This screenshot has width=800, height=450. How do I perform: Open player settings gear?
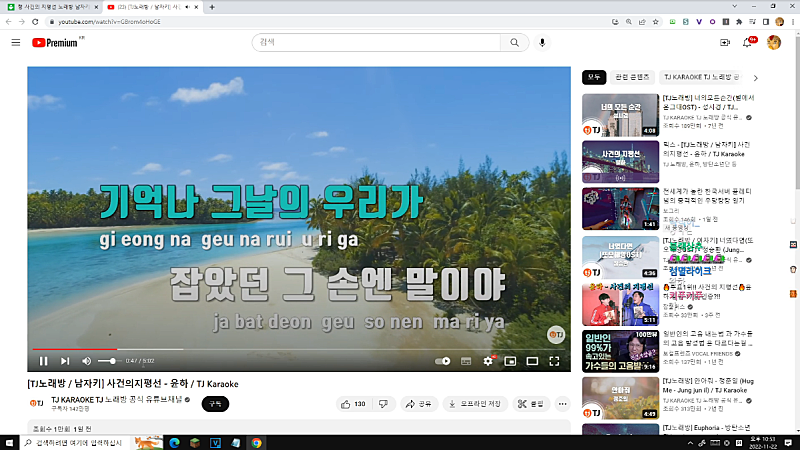coord(488,361)
